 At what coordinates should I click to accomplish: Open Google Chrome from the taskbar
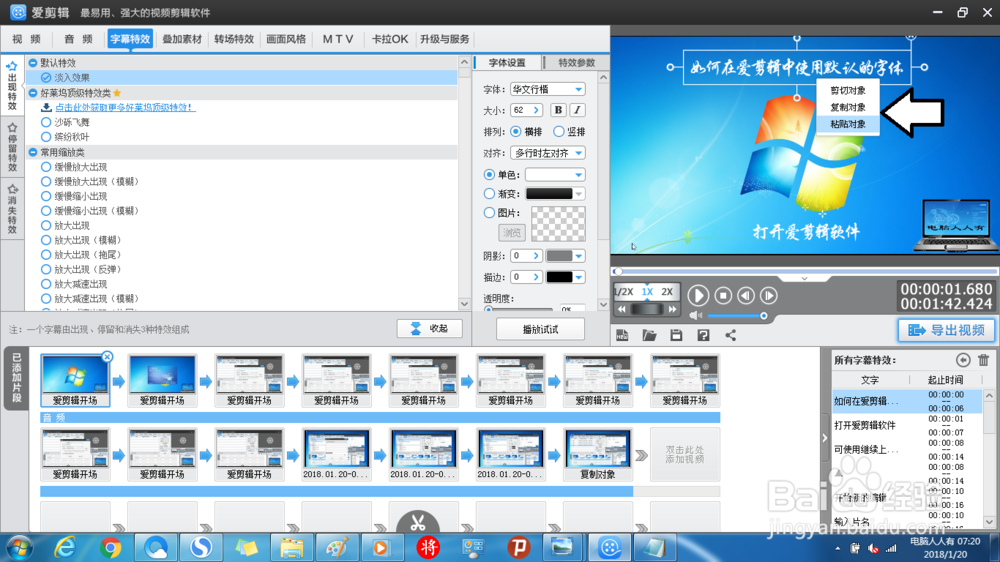pyautogui.click(x=111, y=547)
